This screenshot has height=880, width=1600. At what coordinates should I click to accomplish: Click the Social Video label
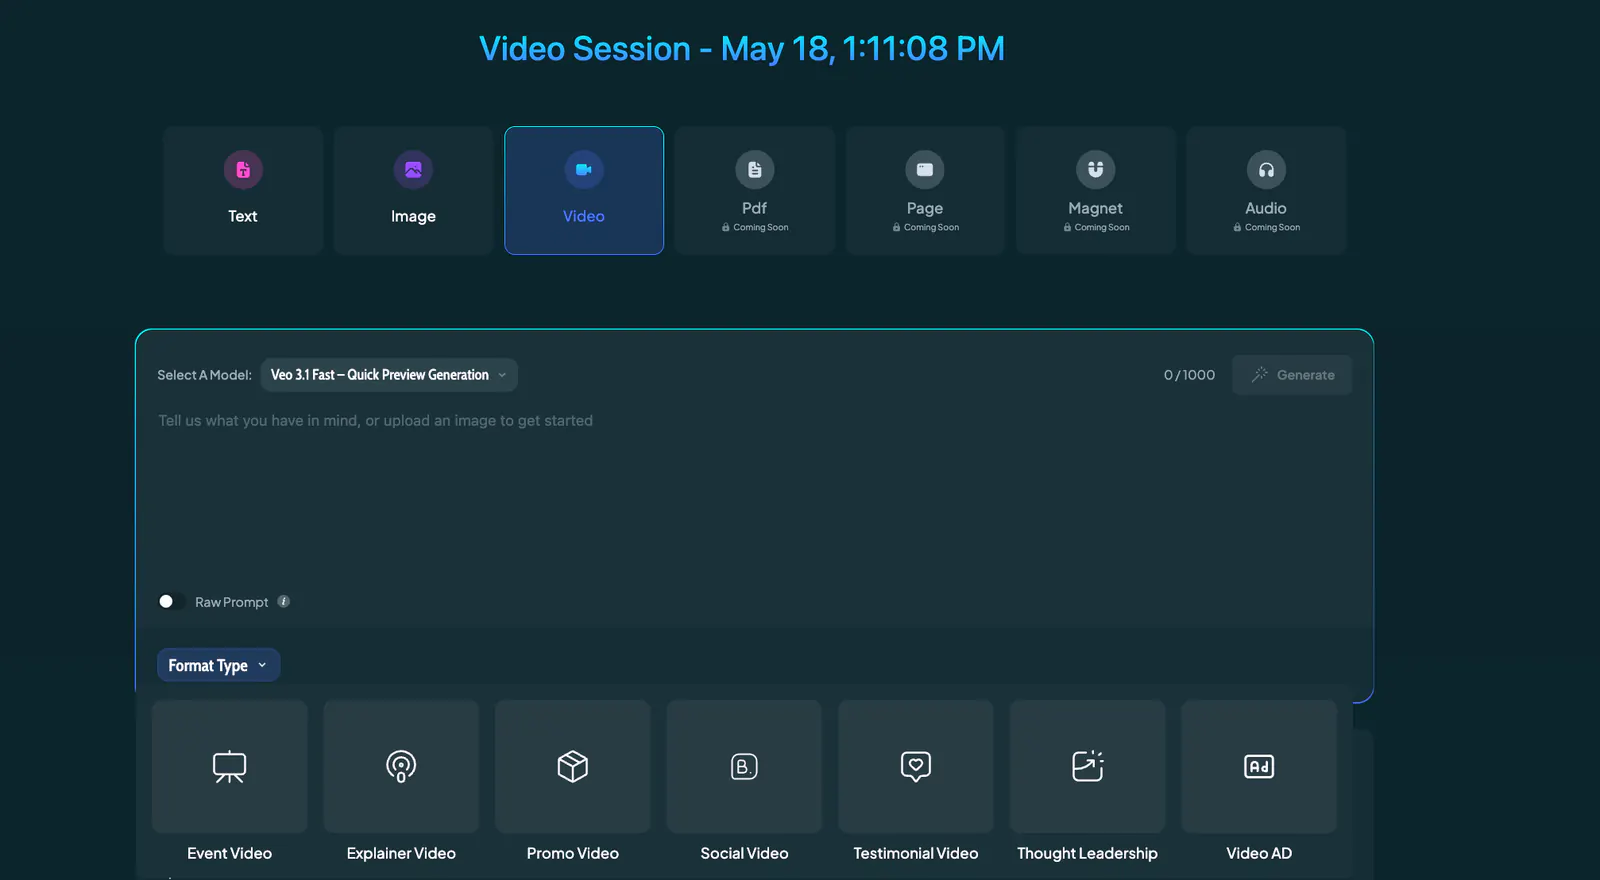[744, 853]
